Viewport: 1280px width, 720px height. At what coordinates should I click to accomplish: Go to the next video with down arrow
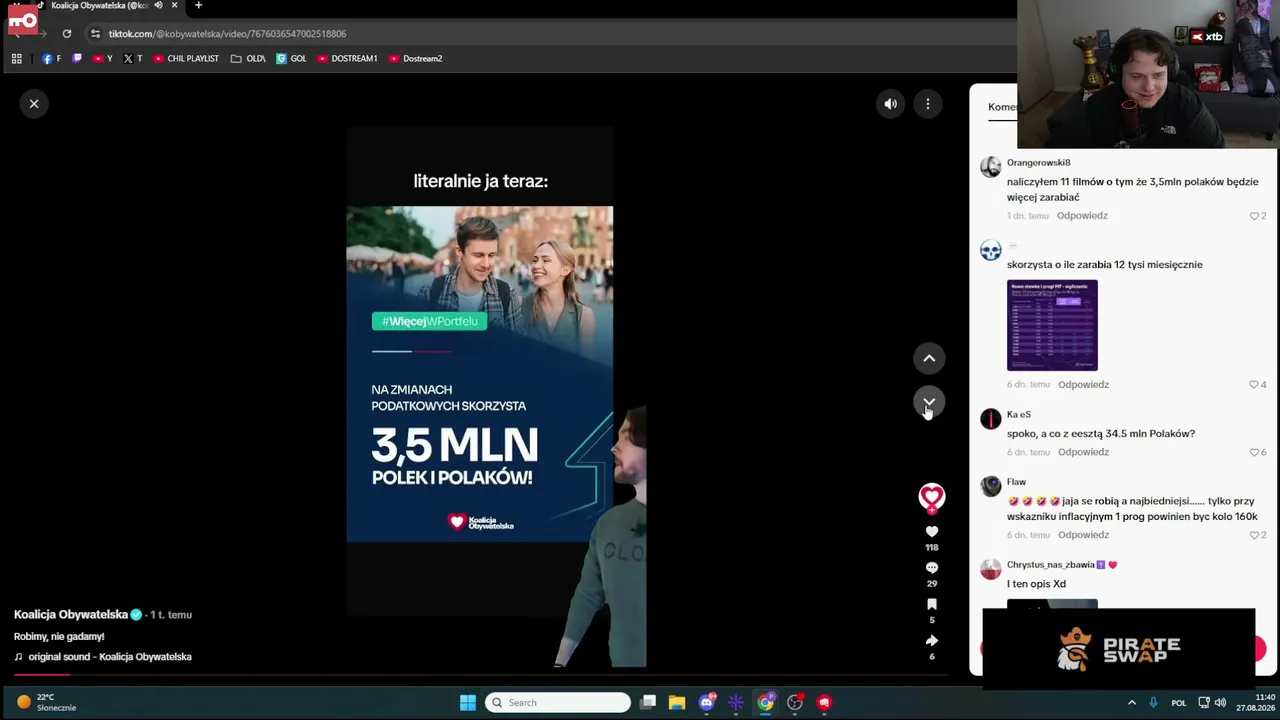pos(929,402)
